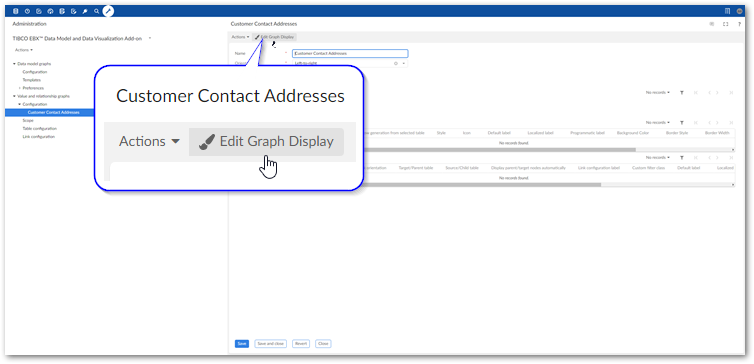Click the Name input field
Viewport: 754px width, 364px height.
pyautogui.click(x=350, y=53)
